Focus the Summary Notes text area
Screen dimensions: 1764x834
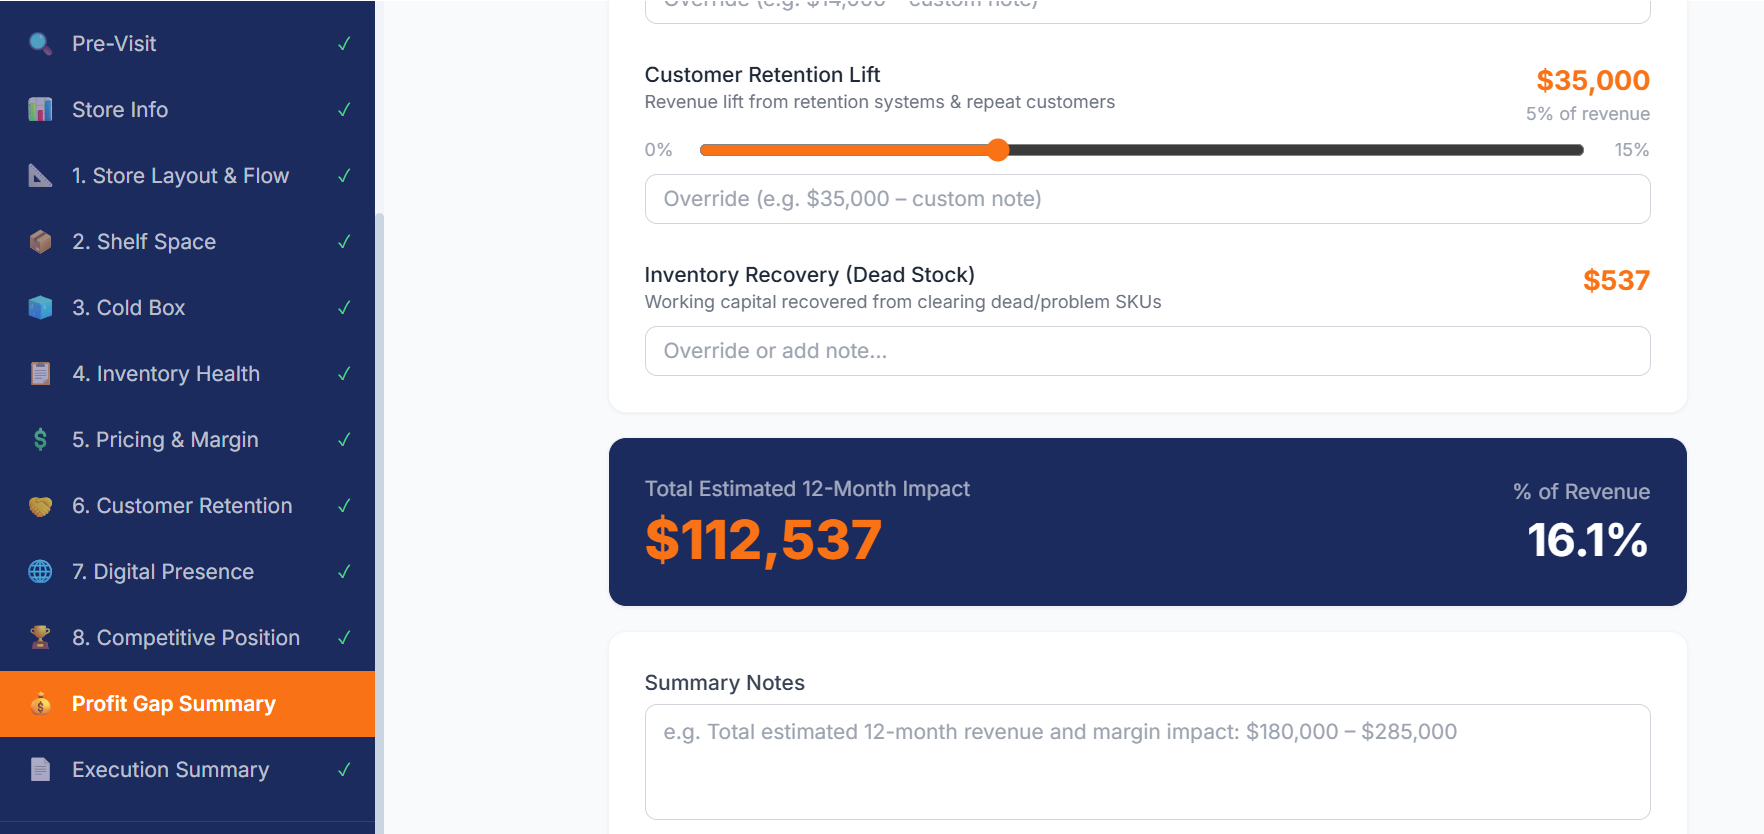(1147, 761)
